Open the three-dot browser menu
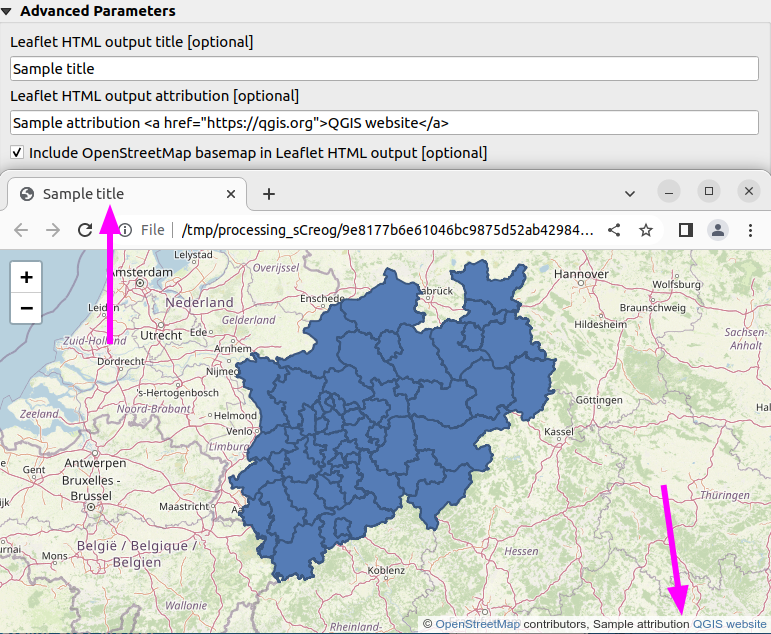Image resolution: width=771 pixels, height=634 pixels. [x=750, y=230]
